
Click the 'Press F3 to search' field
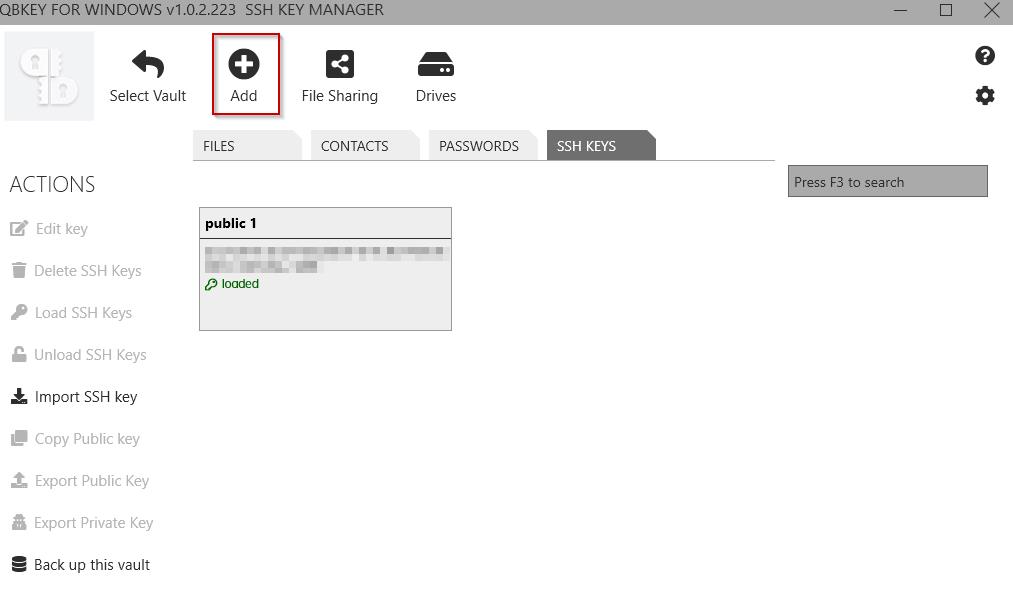tap(888, 181)
